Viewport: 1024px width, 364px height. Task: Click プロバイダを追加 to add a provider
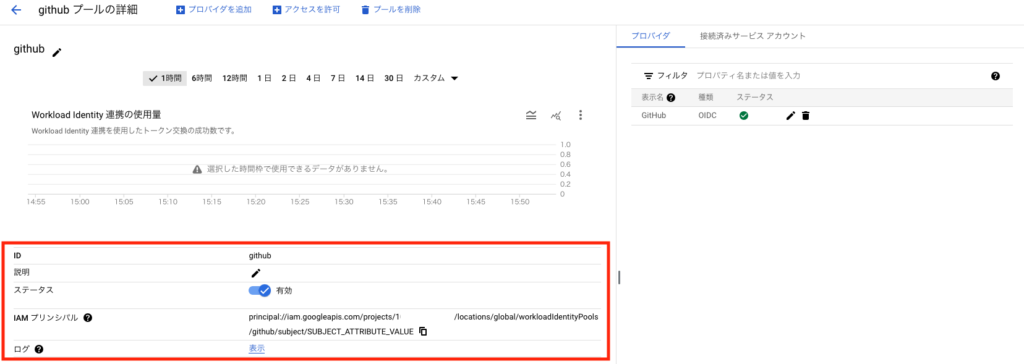[214, 10]
